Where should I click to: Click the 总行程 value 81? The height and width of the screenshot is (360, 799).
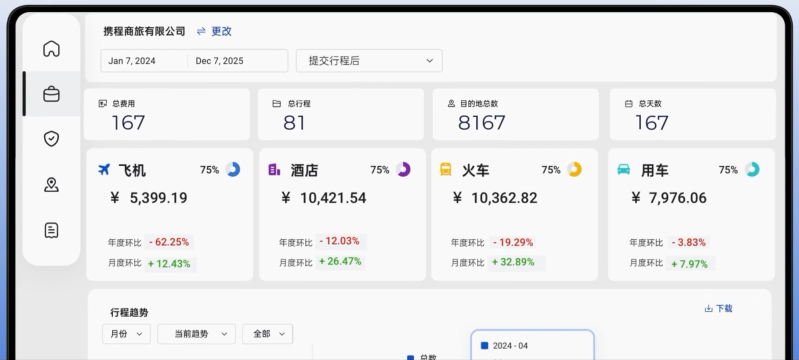(295, 123)
